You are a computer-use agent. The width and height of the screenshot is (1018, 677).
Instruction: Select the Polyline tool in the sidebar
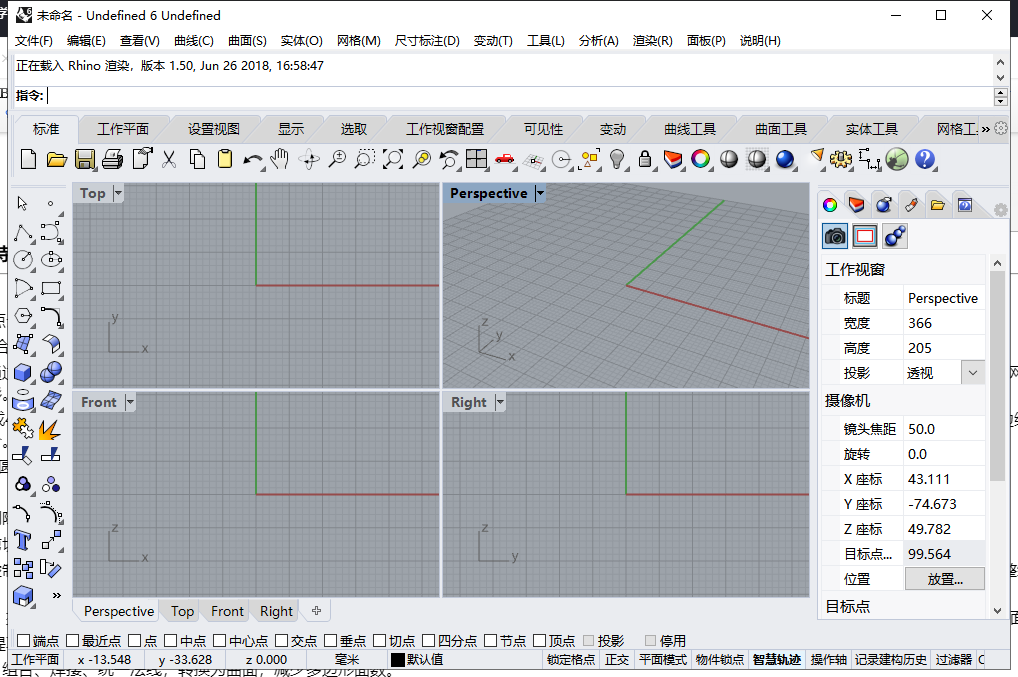(23, 232)
